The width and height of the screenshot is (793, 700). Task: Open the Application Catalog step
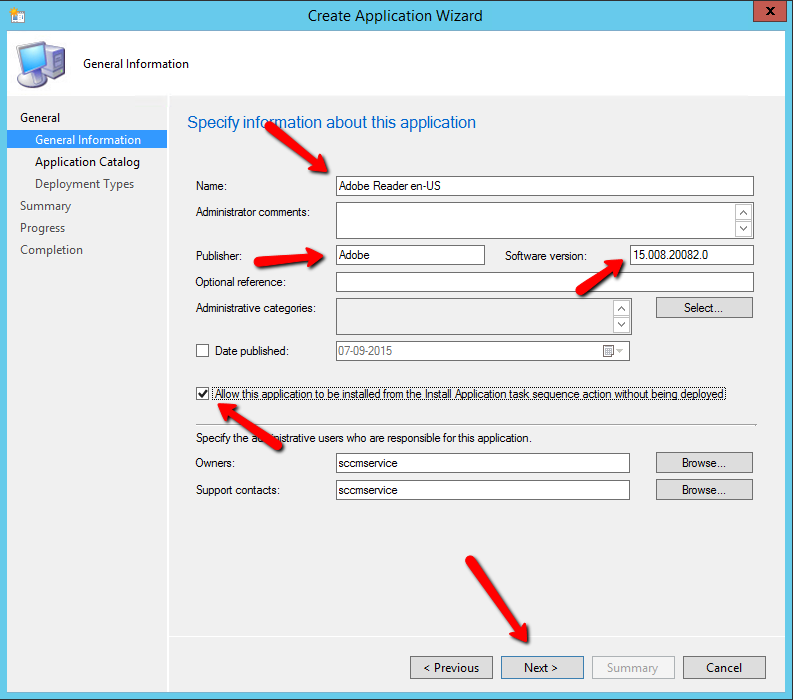pyautogui.click(x=87, y=162)
